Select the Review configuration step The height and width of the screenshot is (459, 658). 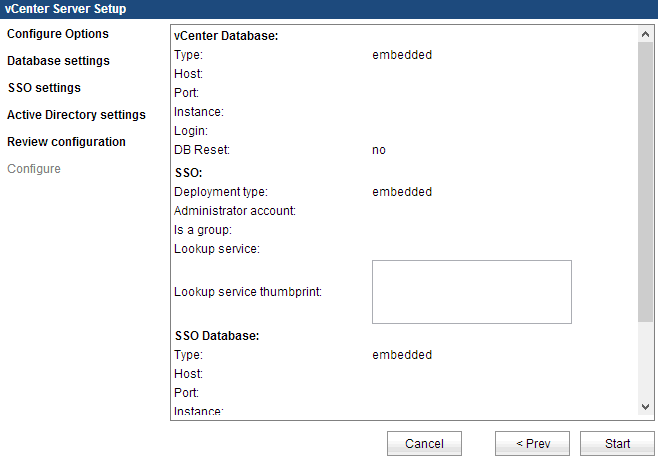pyautogui.click(x=66, y=142)
